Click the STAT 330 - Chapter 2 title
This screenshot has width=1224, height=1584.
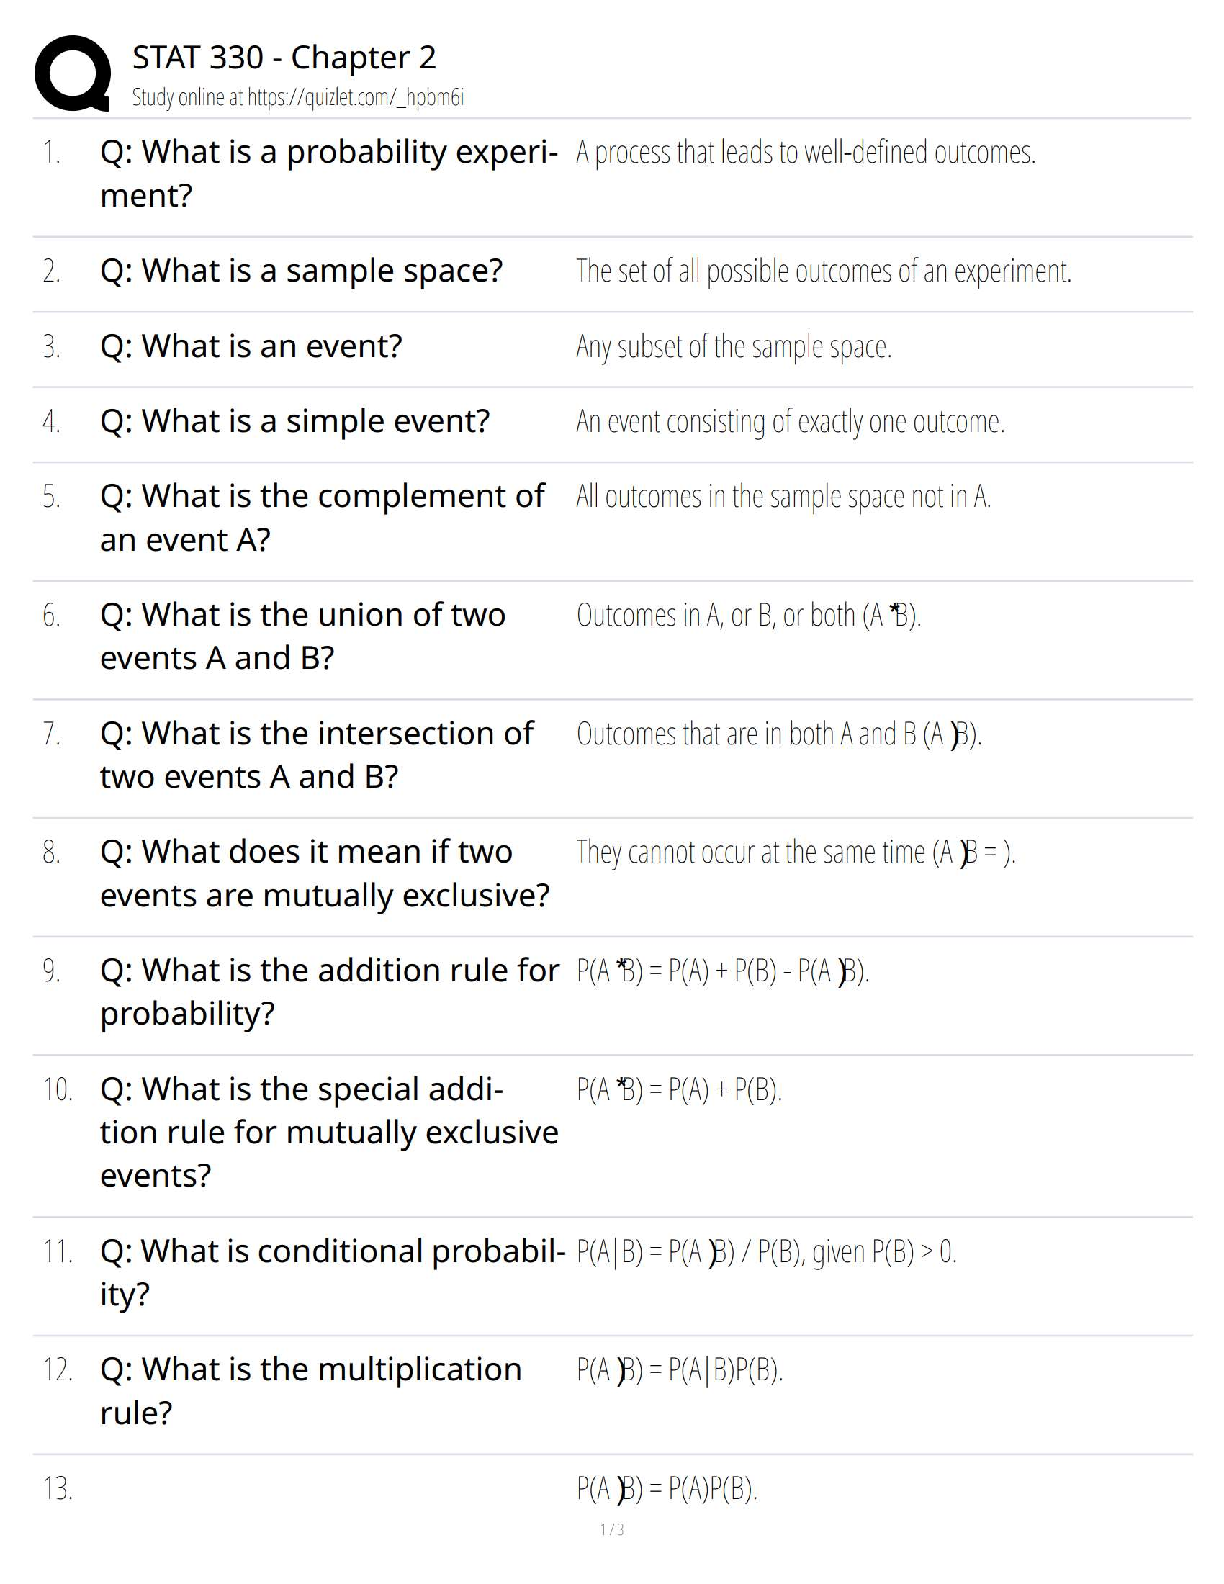point(284,58)
